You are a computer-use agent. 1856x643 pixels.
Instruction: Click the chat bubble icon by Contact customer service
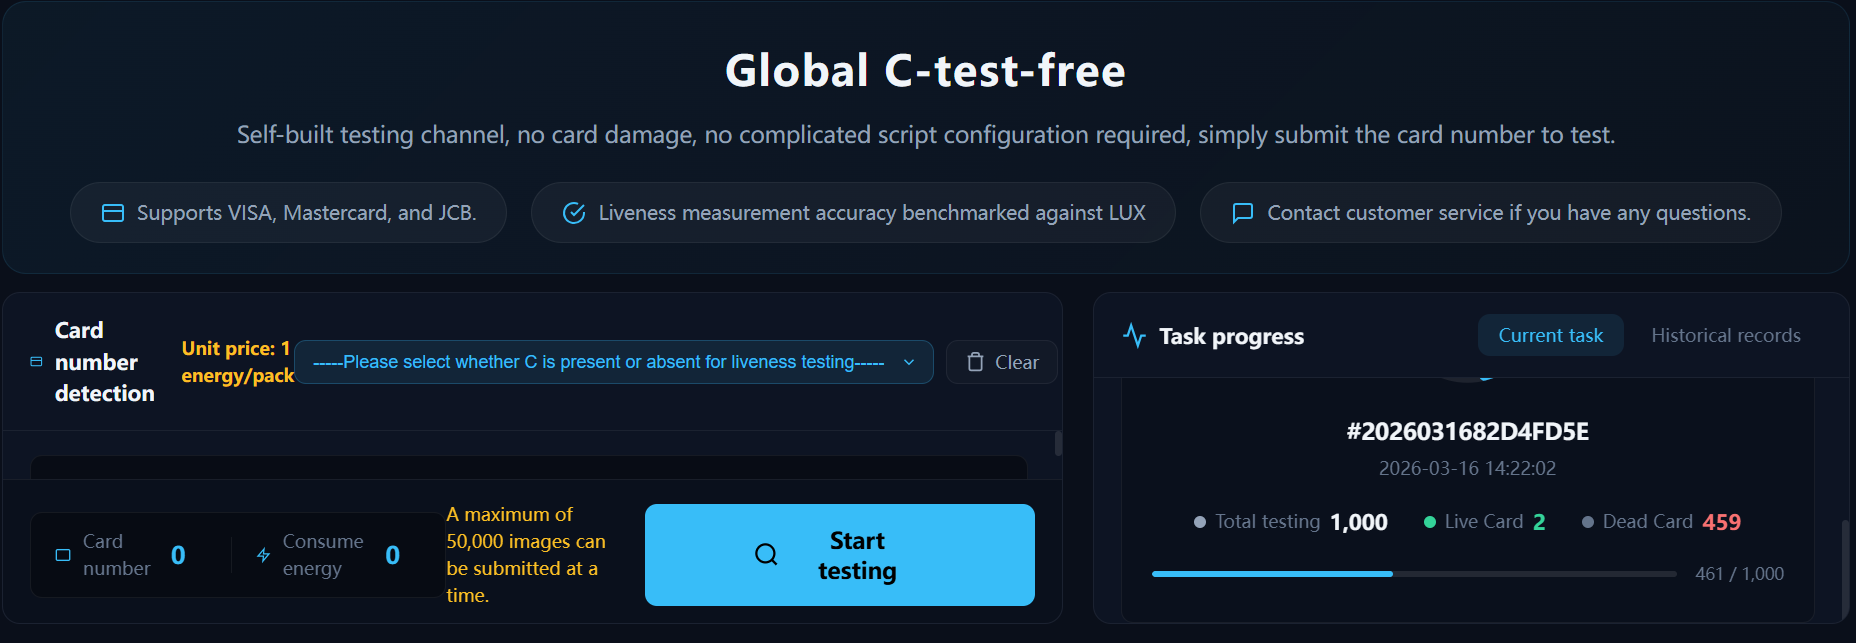pos(1243,213)
